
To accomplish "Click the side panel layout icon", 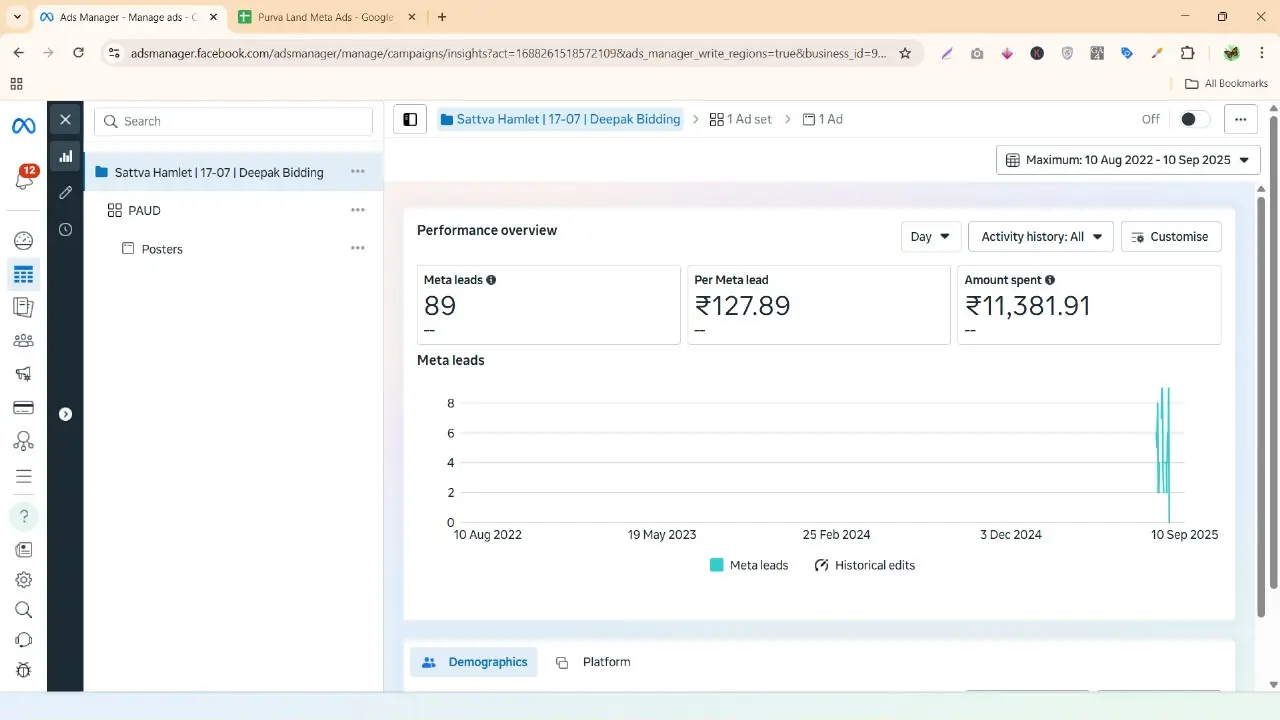I will pyautogui.click(x=410, y=119).
